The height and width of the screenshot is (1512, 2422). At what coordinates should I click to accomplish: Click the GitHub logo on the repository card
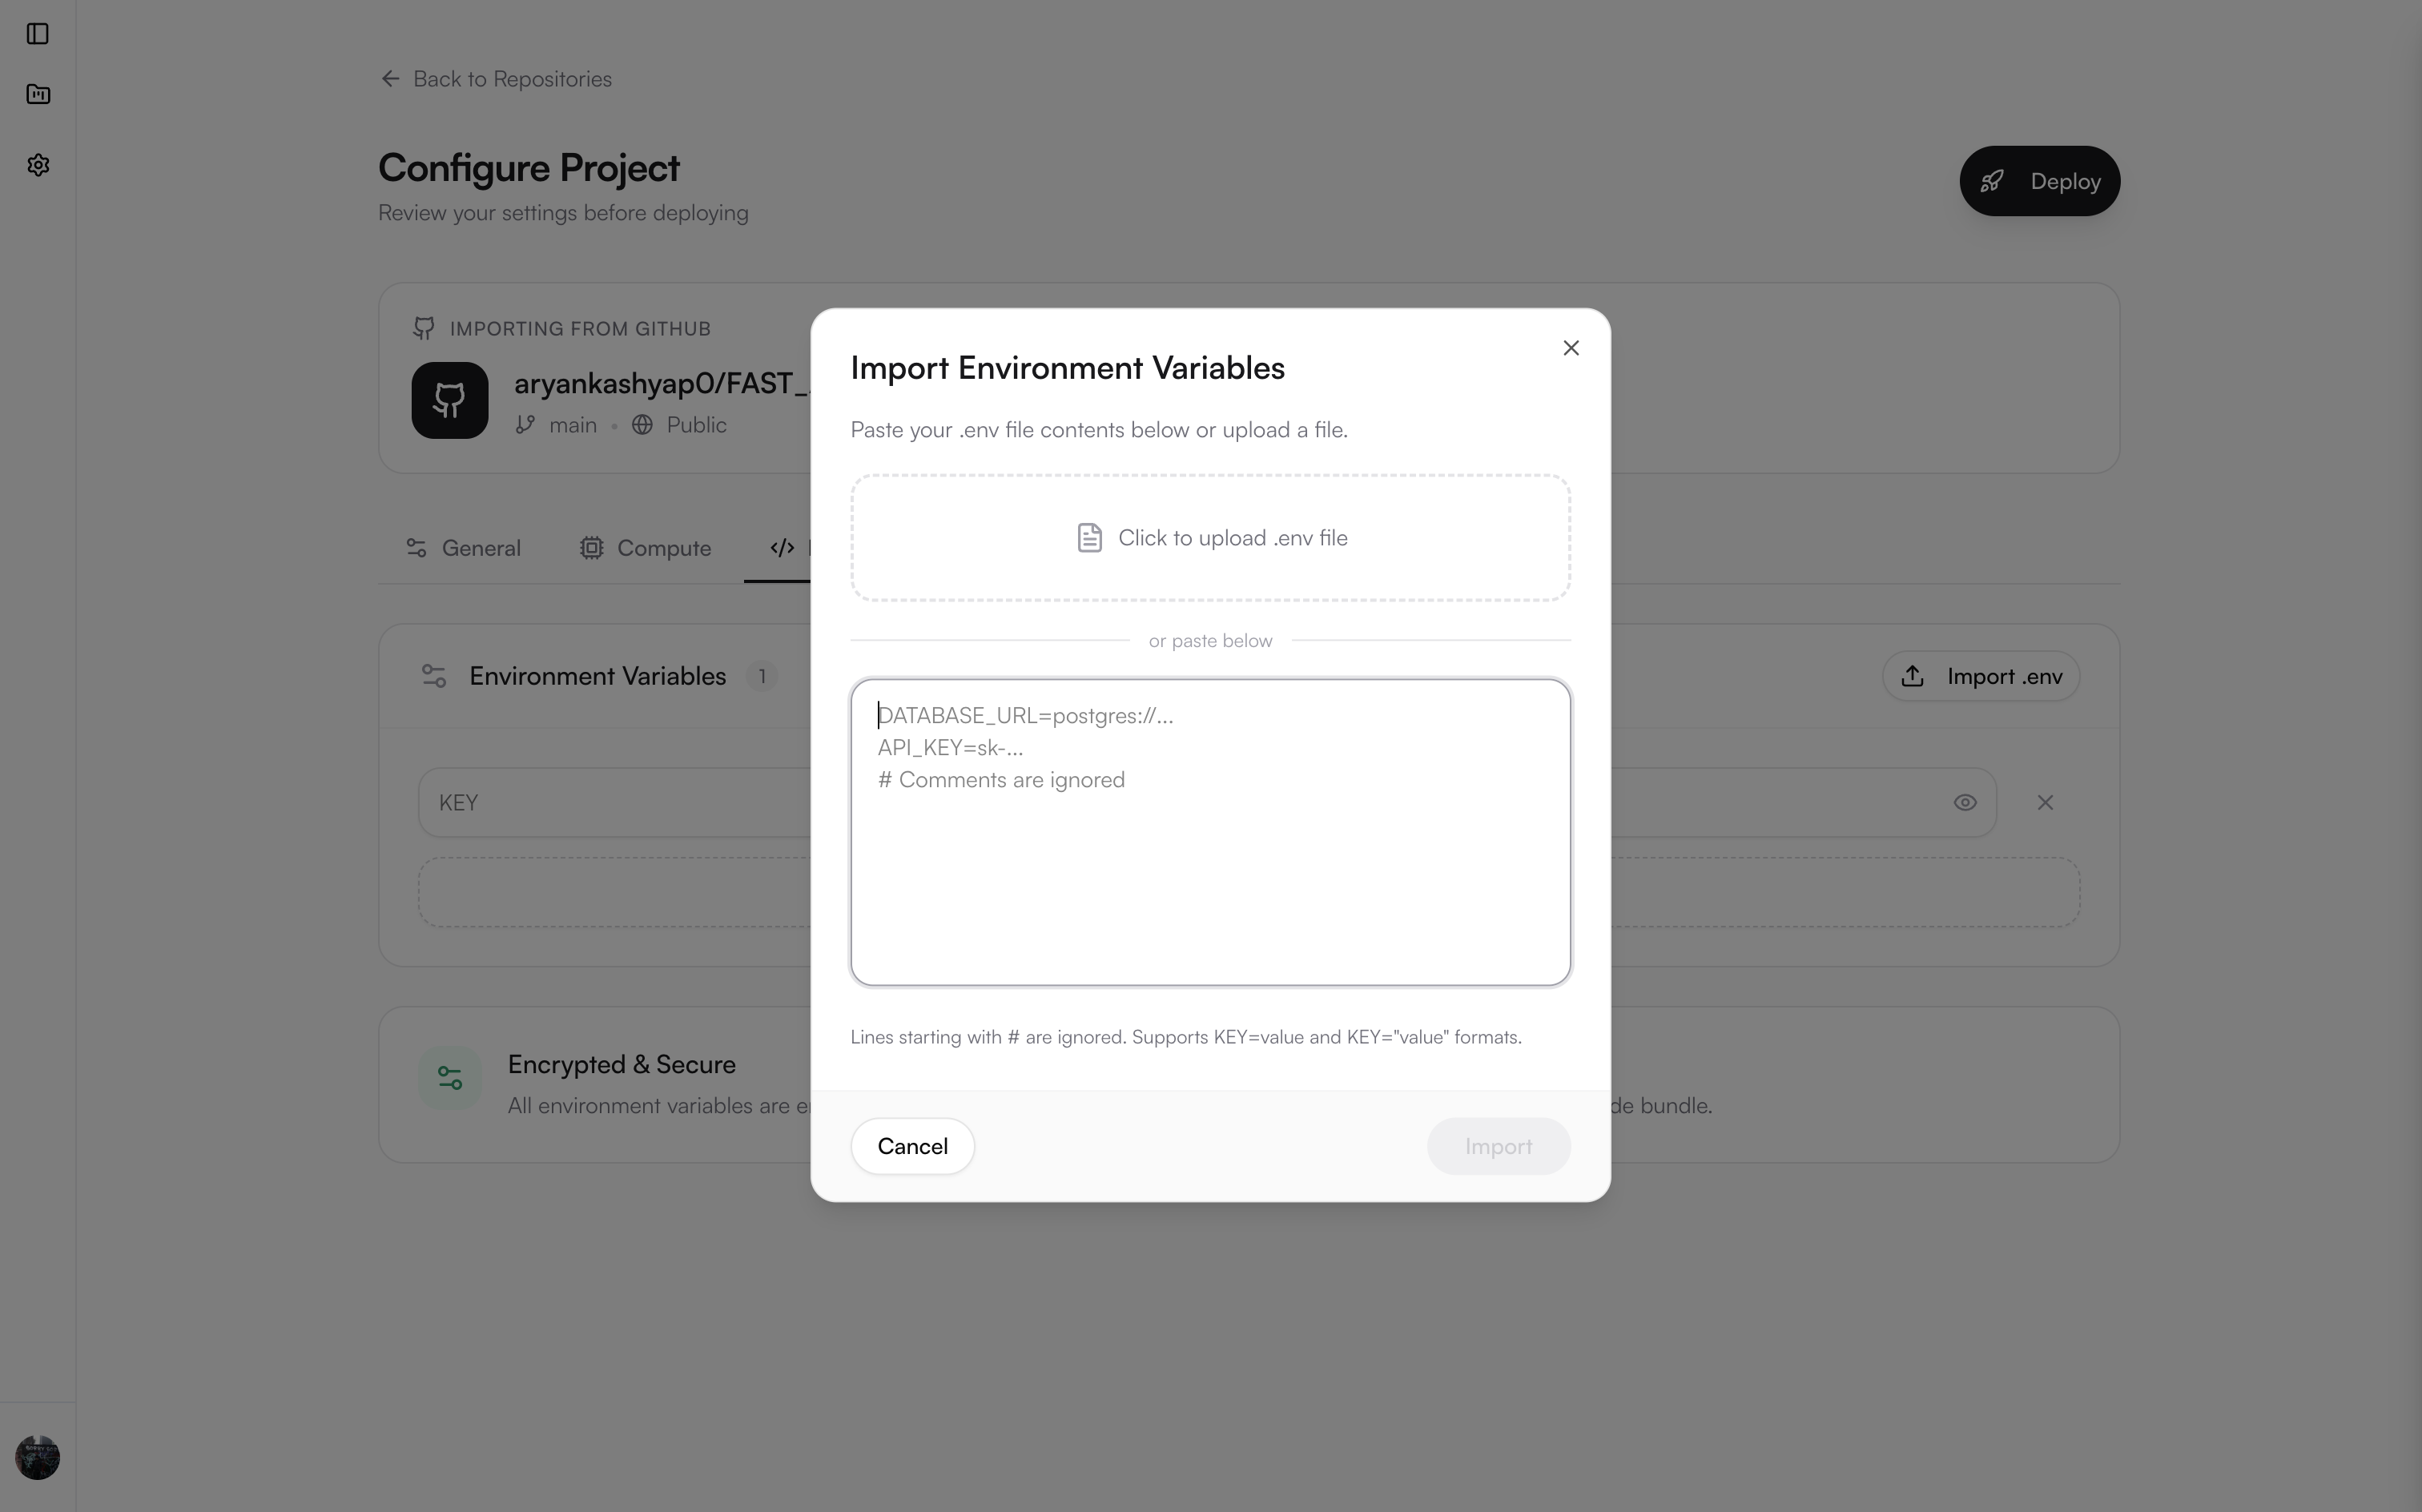tap(450, 399)
